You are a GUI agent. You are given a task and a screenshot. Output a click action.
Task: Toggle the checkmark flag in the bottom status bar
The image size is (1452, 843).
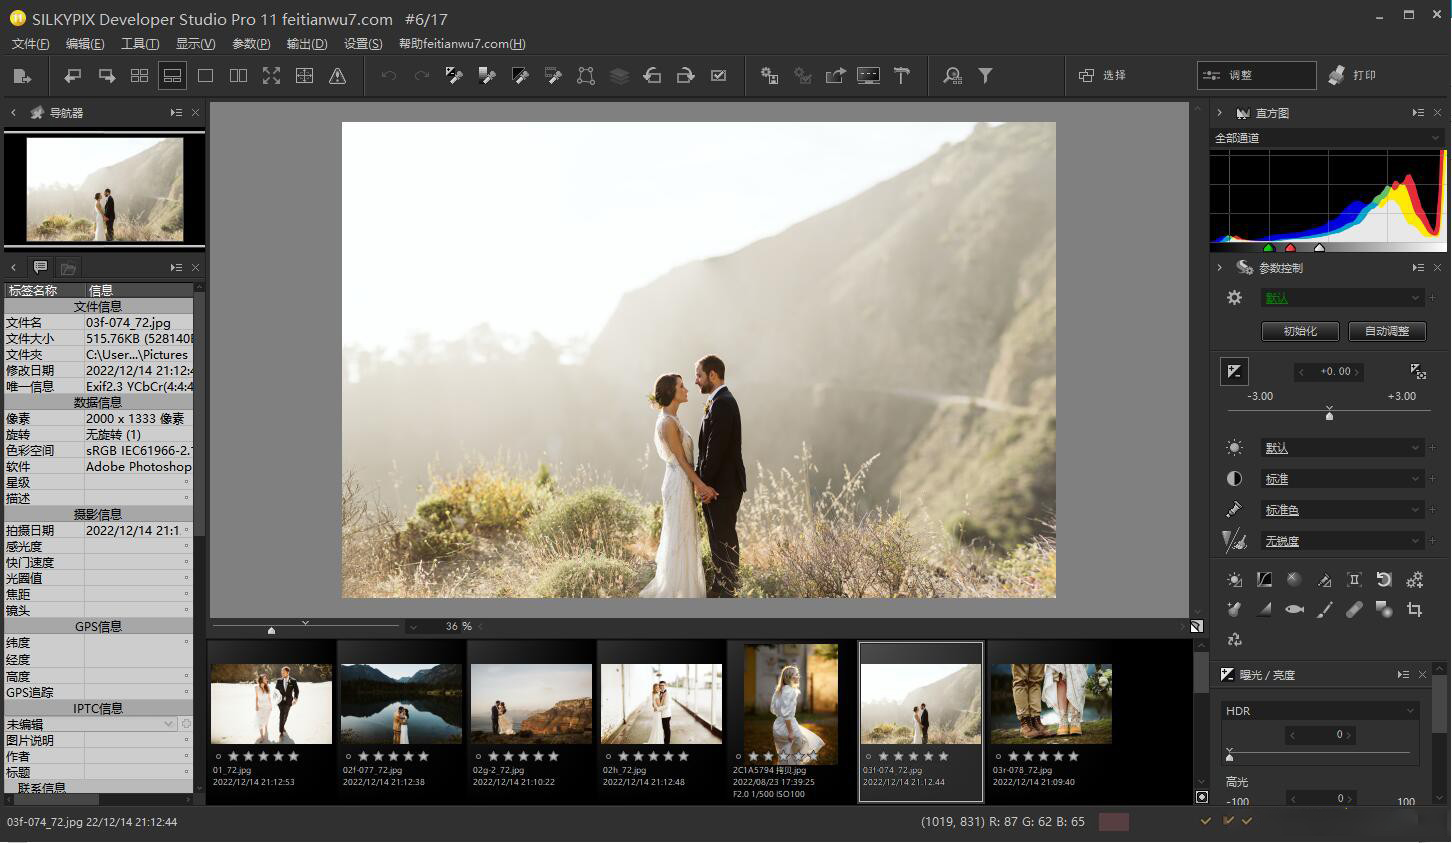coord(1205,820)
